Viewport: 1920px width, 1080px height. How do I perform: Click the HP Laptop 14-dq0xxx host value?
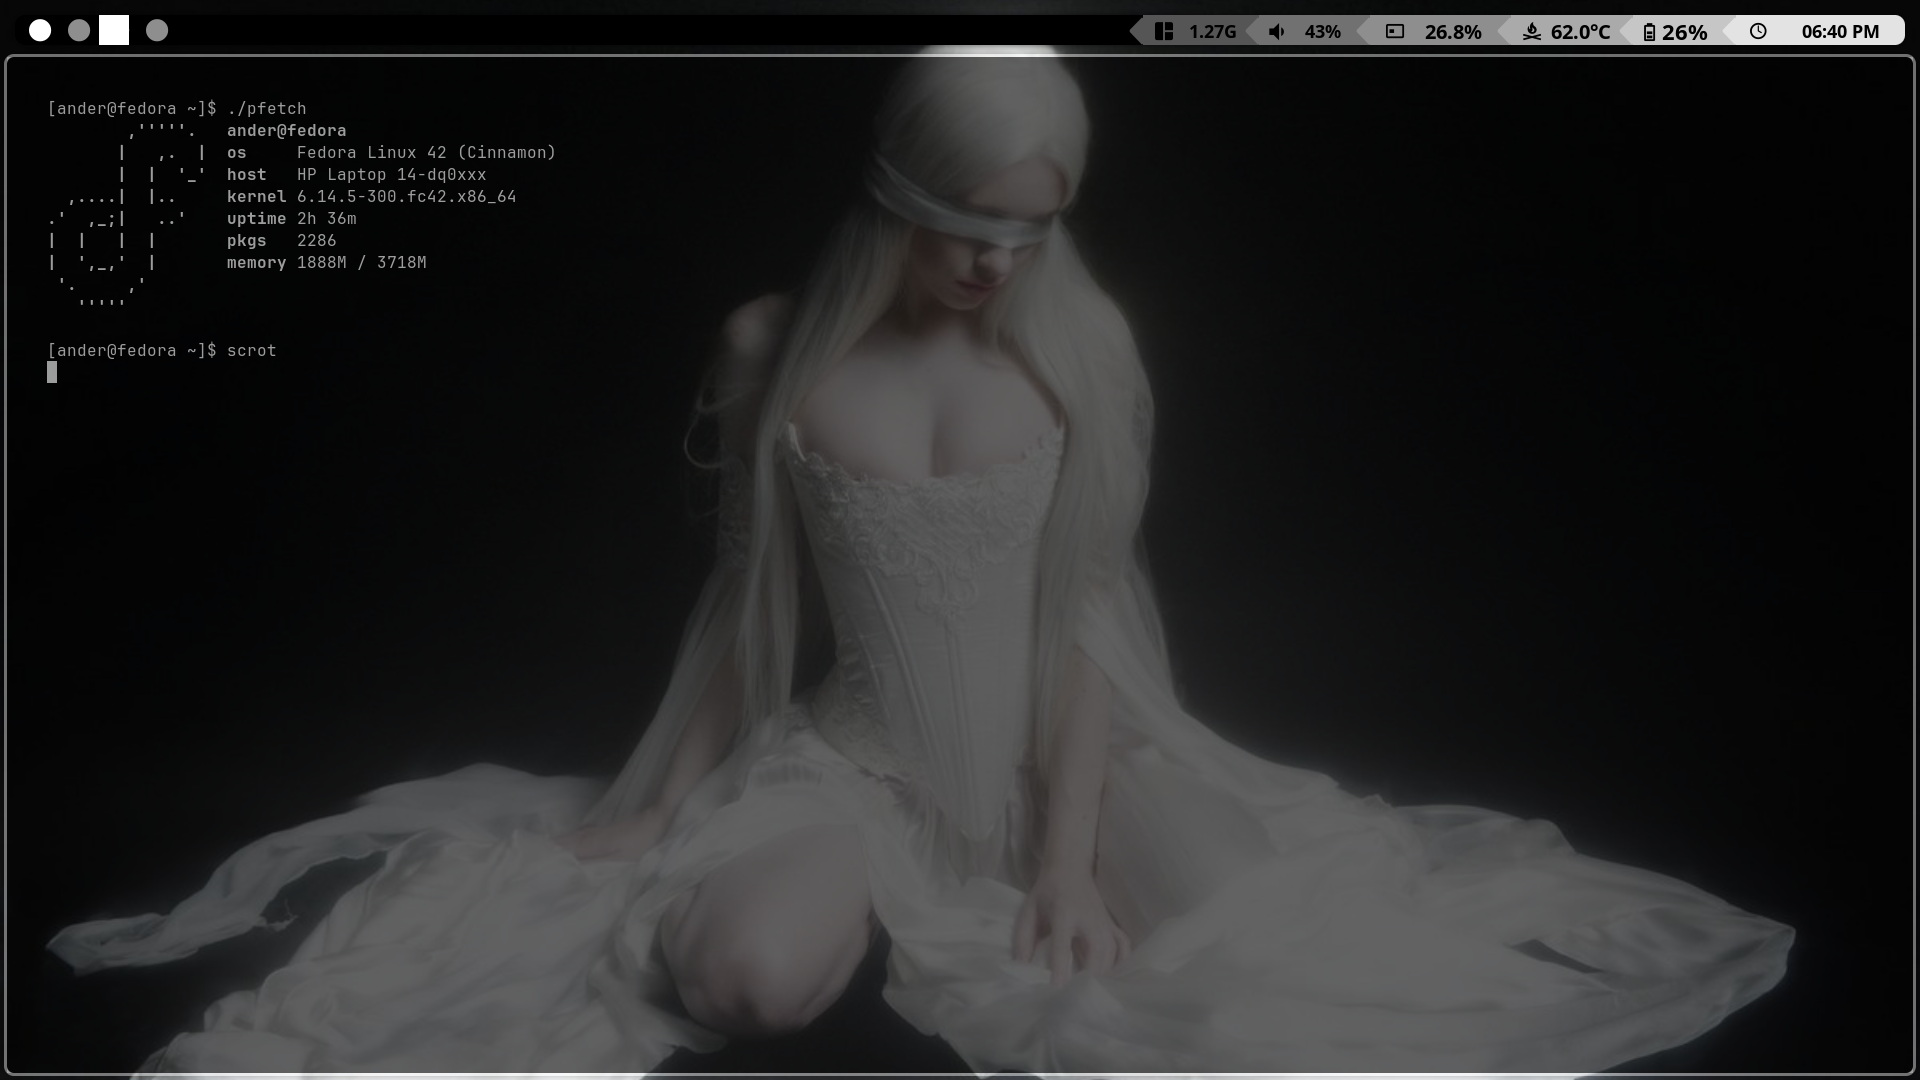(x=391, y=174)
